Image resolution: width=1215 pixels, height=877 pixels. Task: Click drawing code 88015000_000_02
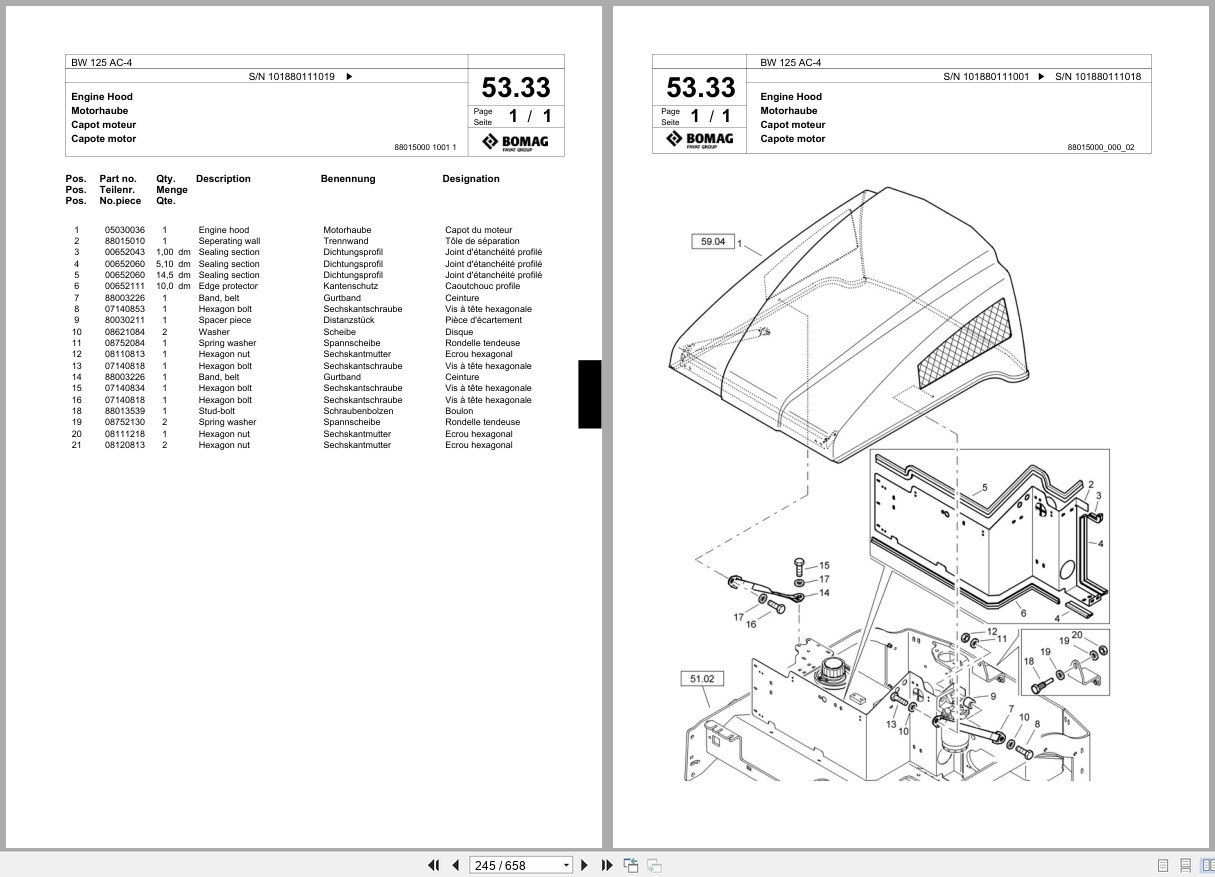1101,148
